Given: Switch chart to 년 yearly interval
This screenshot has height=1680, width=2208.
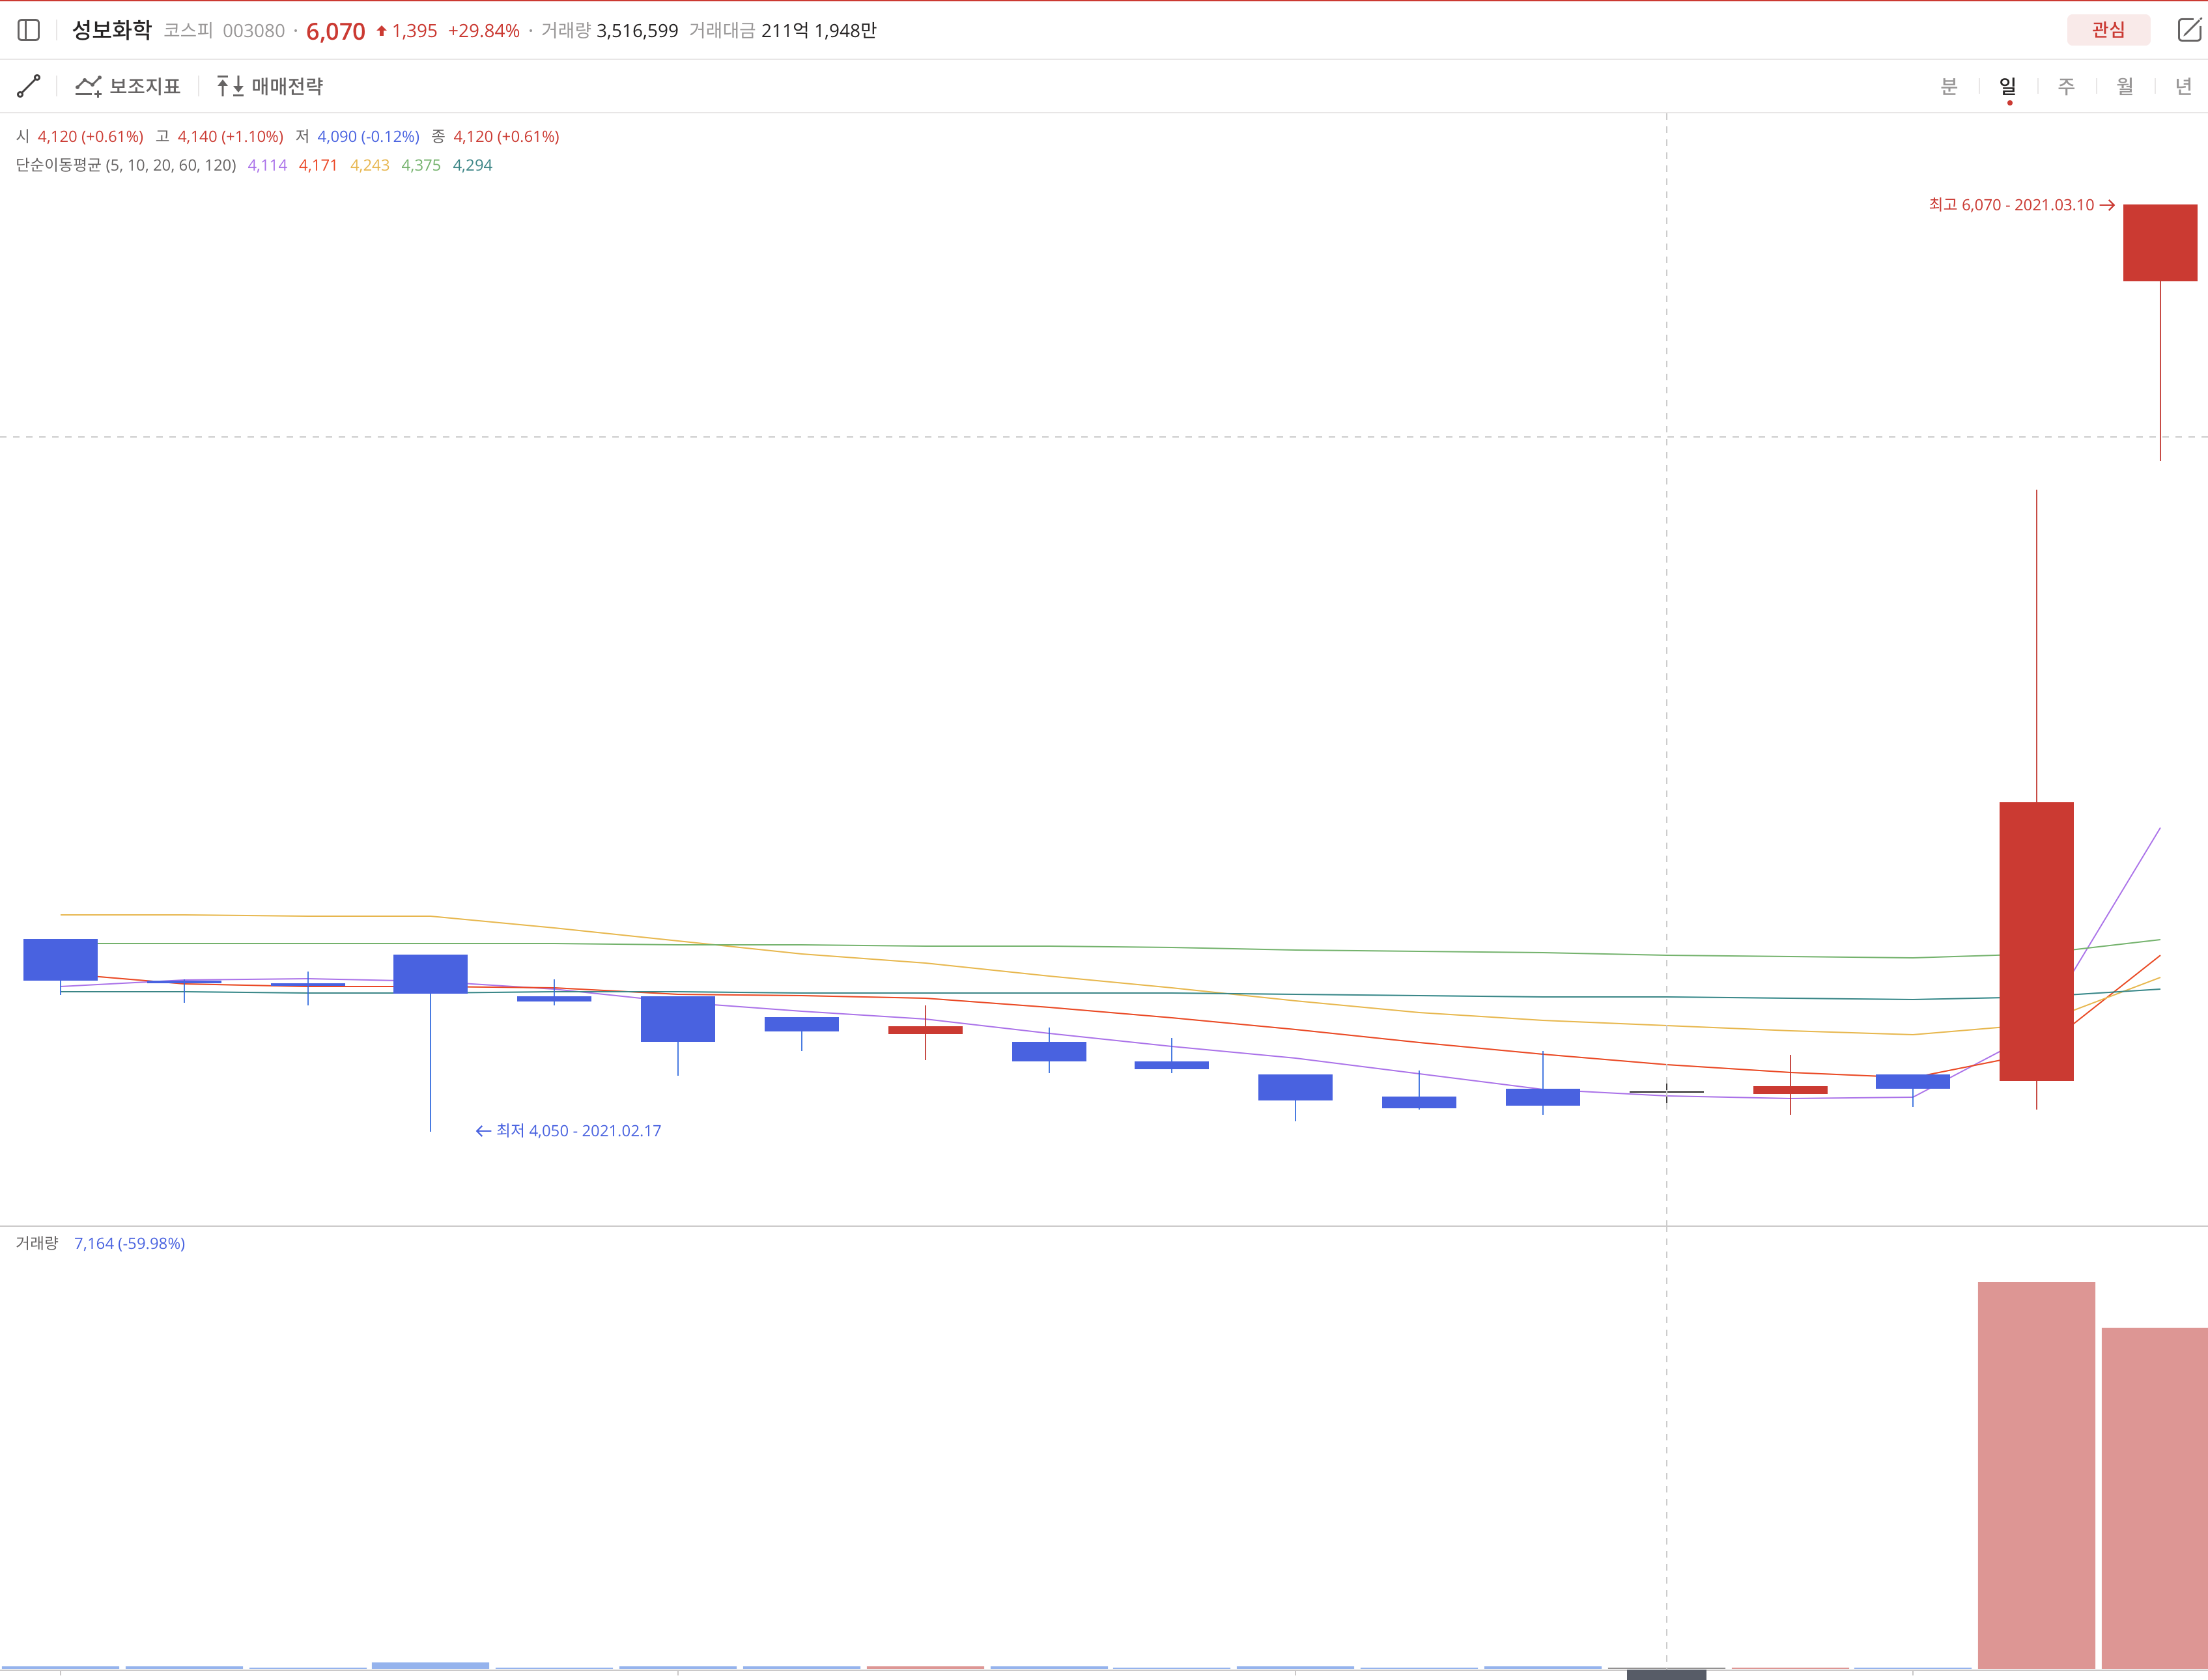Looking at the screenshot, I should [x=2183, y=86].
